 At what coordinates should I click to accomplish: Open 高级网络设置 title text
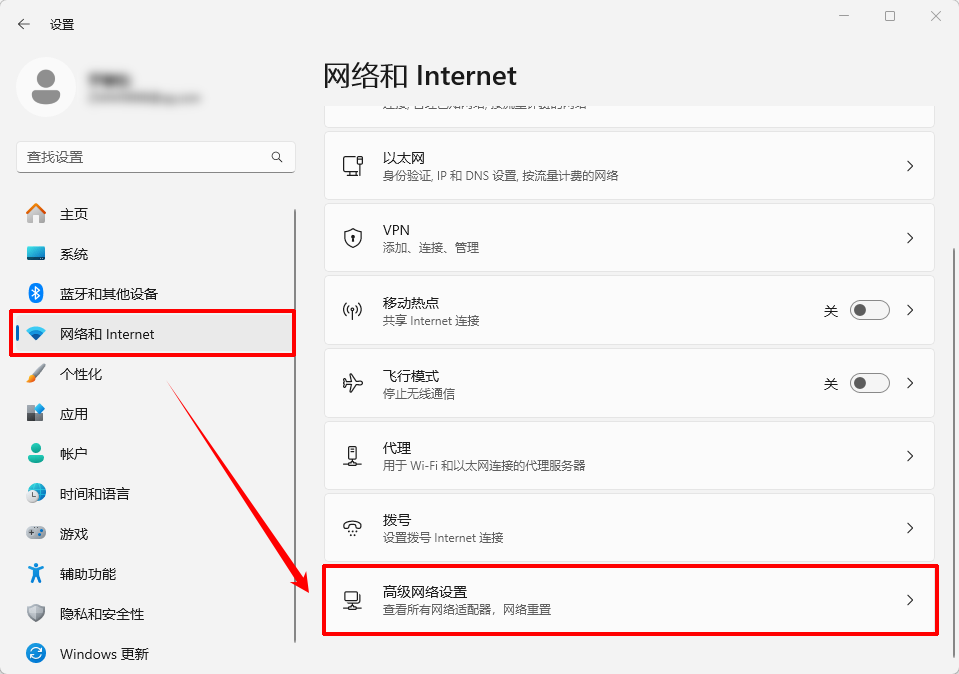[425, 592]
